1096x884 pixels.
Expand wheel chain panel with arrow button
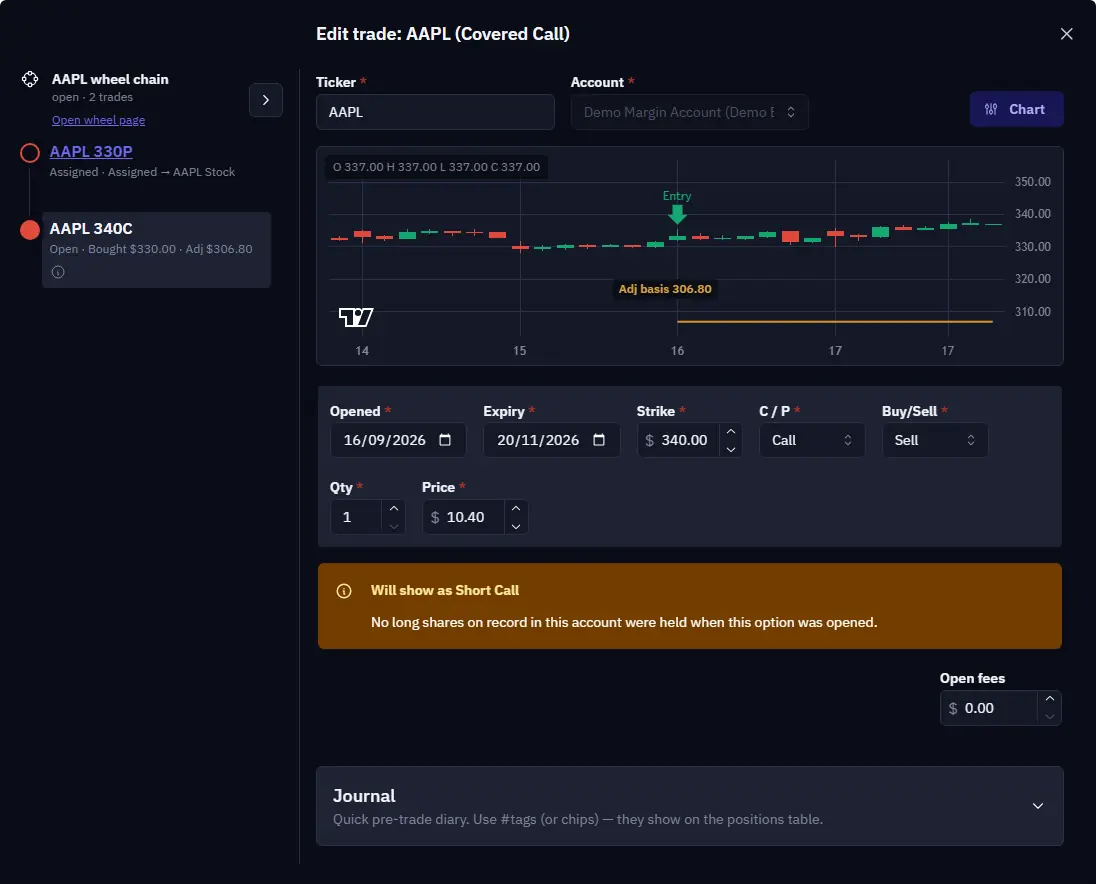[x=266, y=100]
